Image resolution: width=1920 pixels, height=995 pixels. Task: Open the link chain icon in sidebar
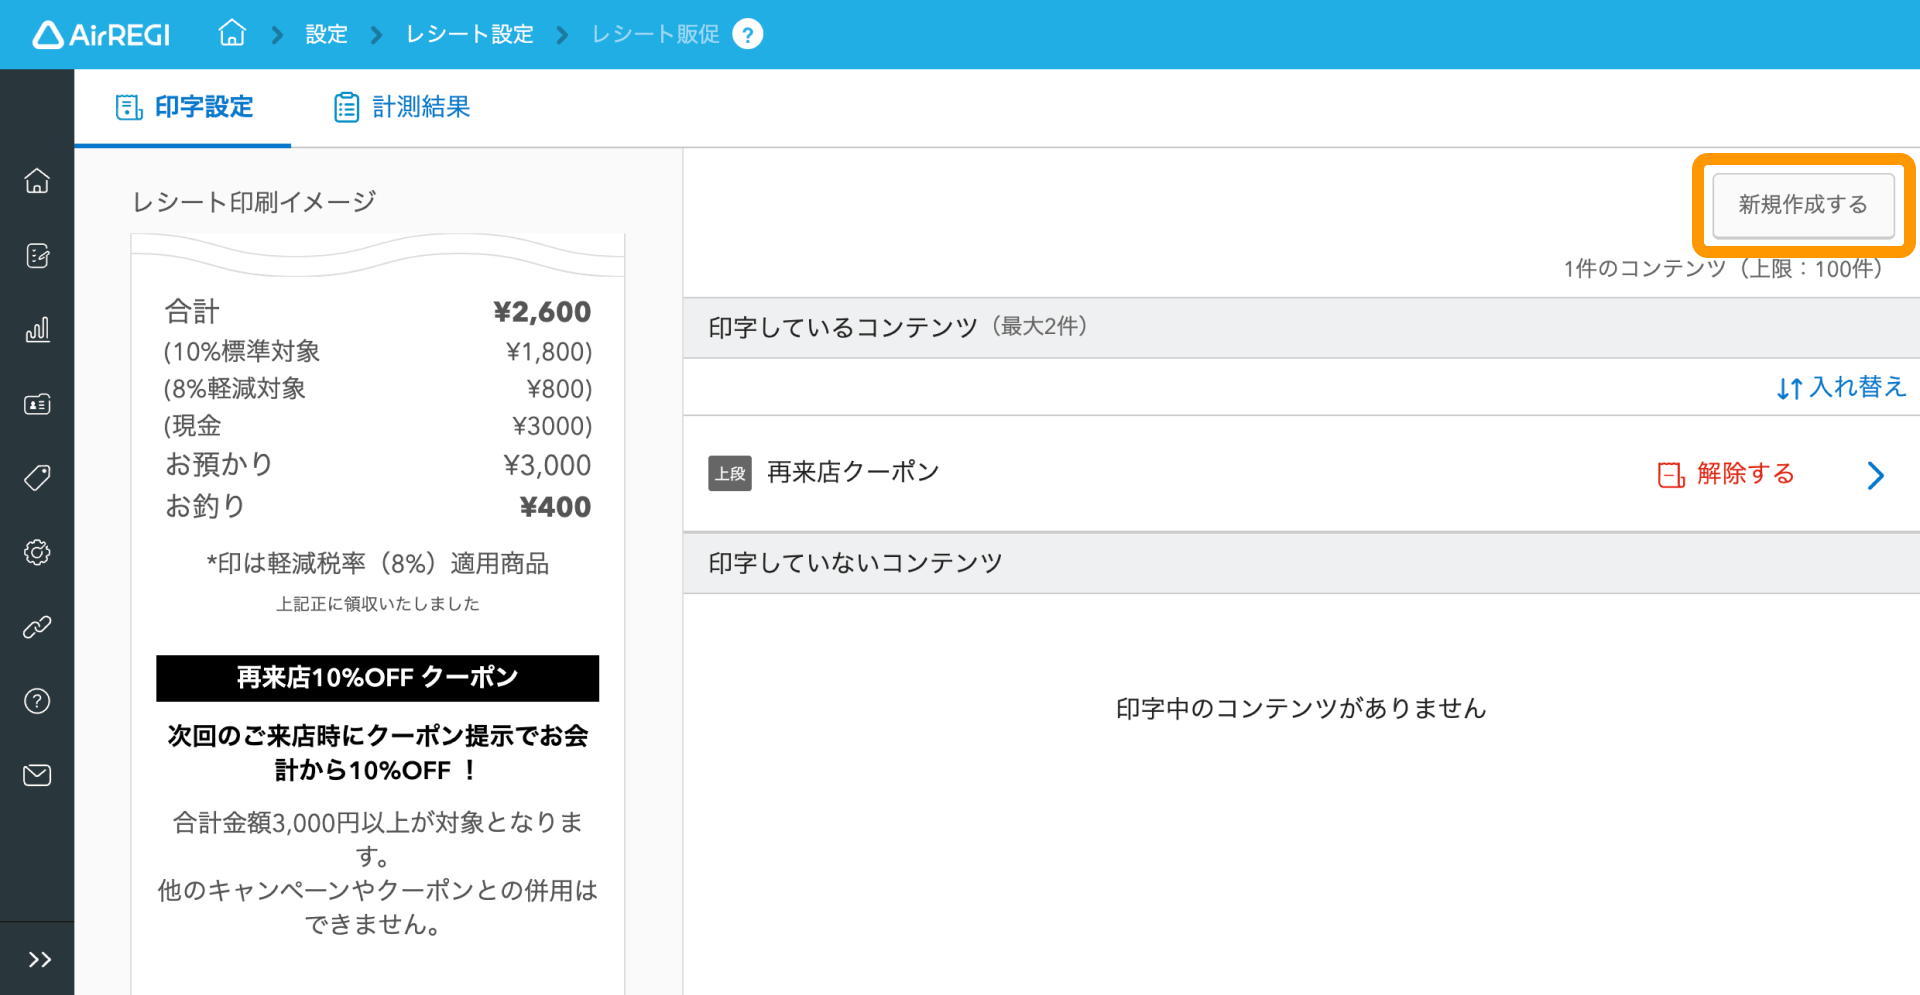37,627
